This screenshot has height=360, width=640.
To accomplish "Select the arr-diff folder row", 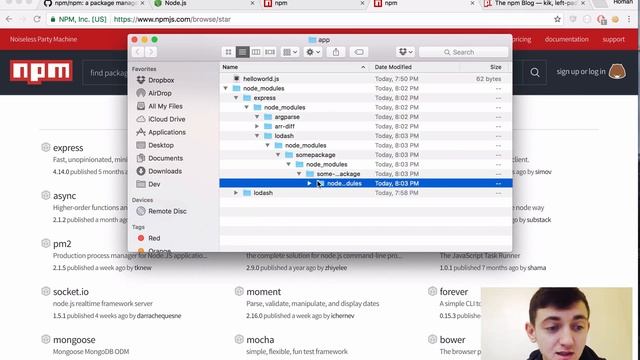I will click(365, 127).
